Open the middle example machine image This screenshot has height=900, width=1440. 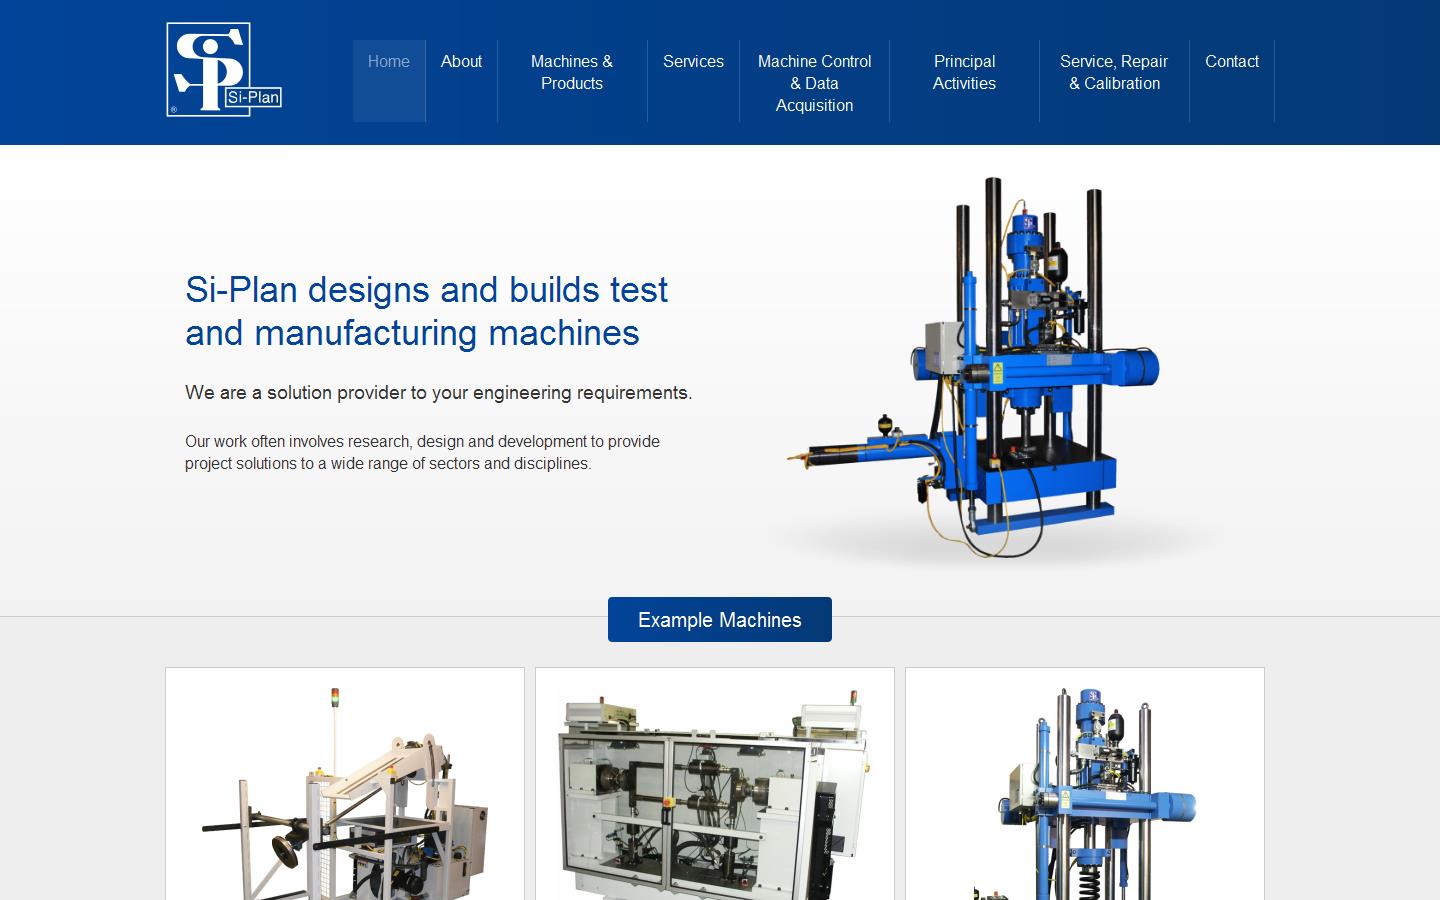tap(715, 790)
